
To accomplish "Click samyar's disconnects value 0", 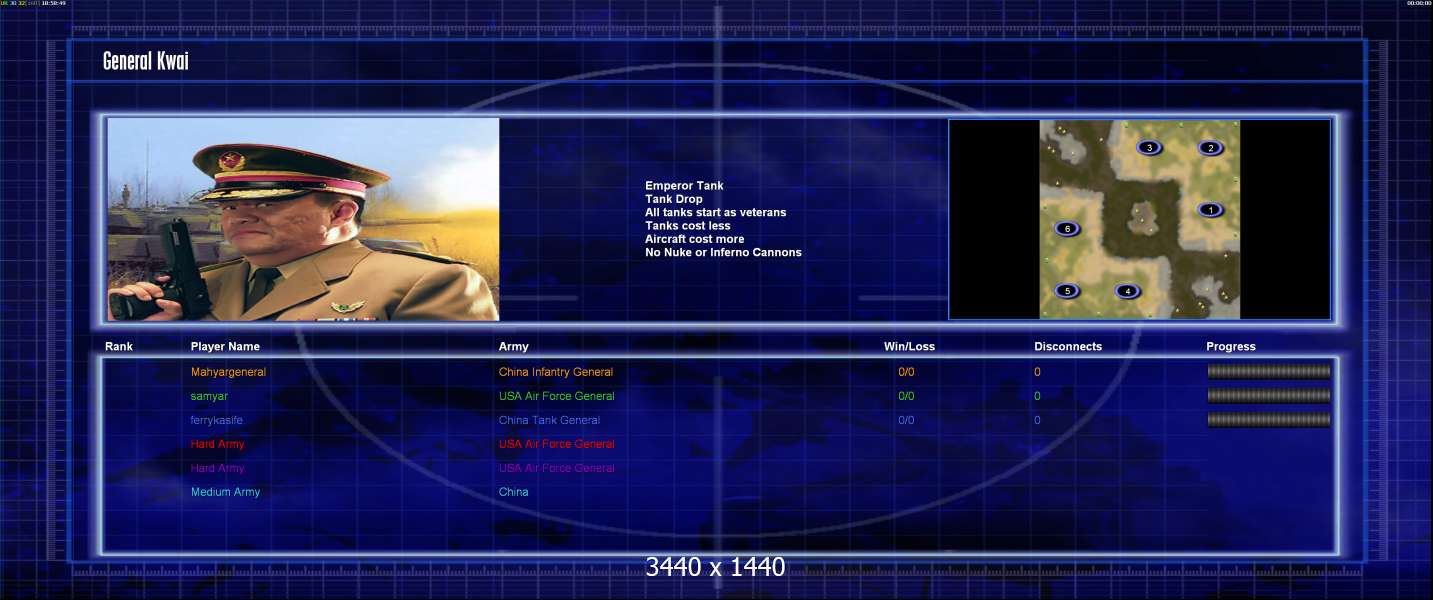I will coord(1037,396).
